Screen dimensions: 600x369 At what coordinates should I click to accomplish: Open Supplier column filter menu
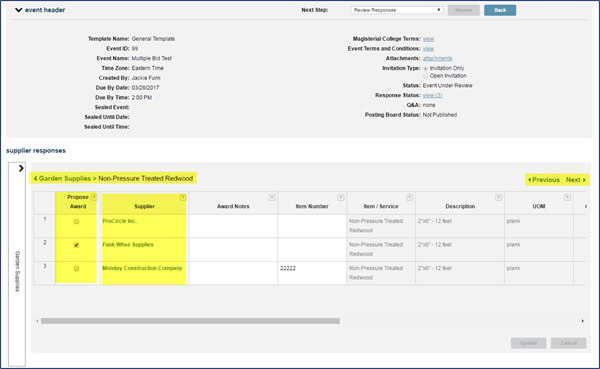(183, 198)
